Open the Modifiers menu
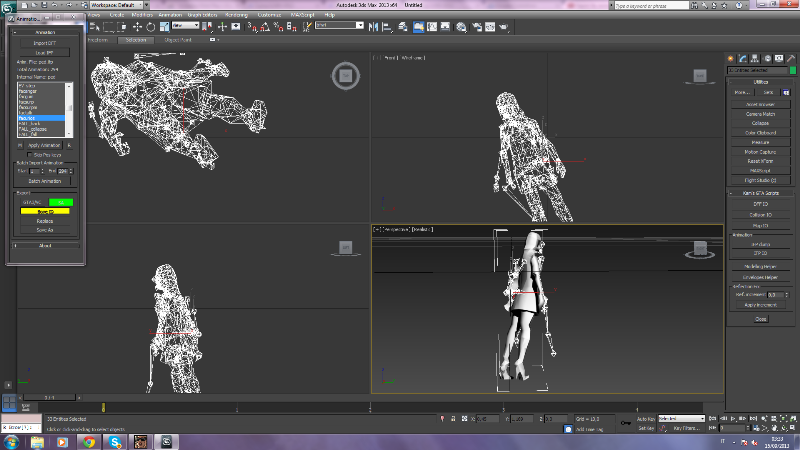 click(142, 15)
